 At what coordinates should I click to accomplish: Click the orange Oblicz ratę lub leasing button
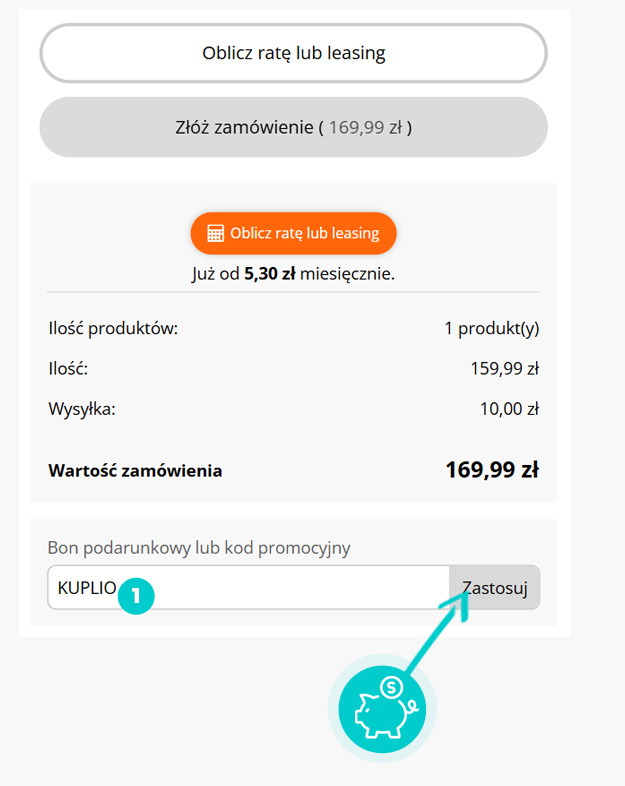point(293,233)
